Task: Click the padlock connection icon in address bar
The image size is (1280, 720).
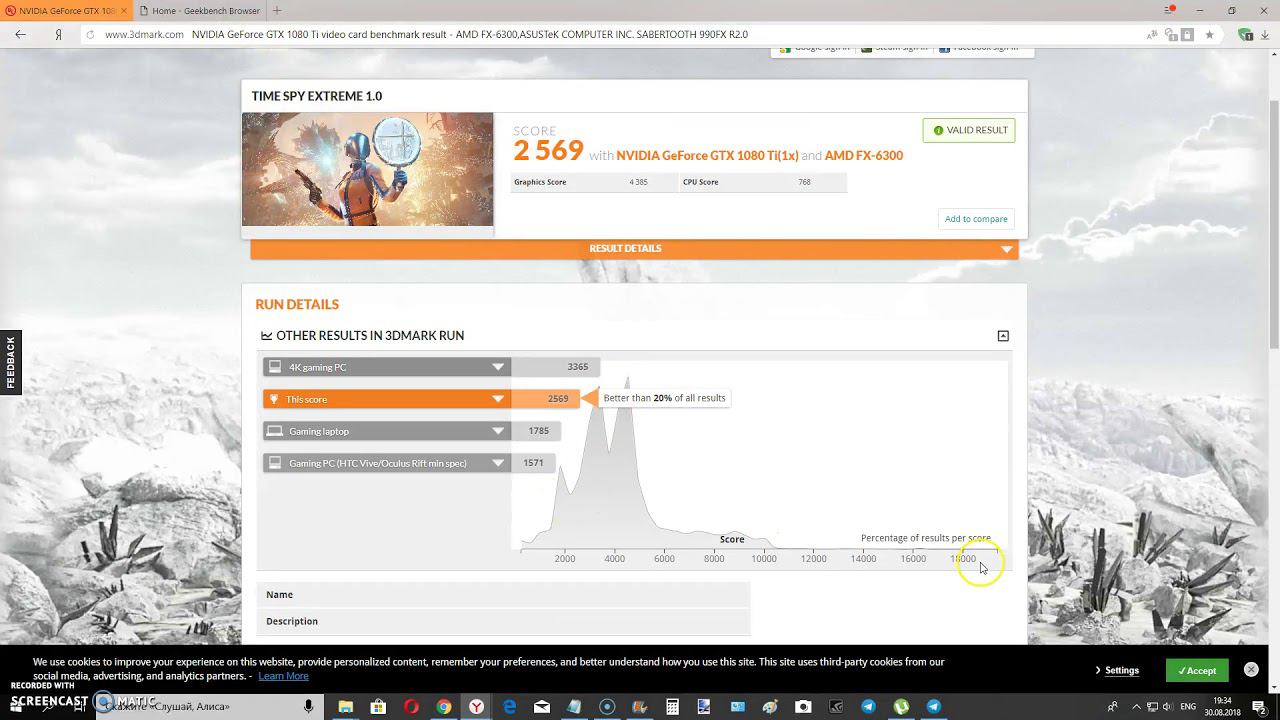Action: [1187, 34]
